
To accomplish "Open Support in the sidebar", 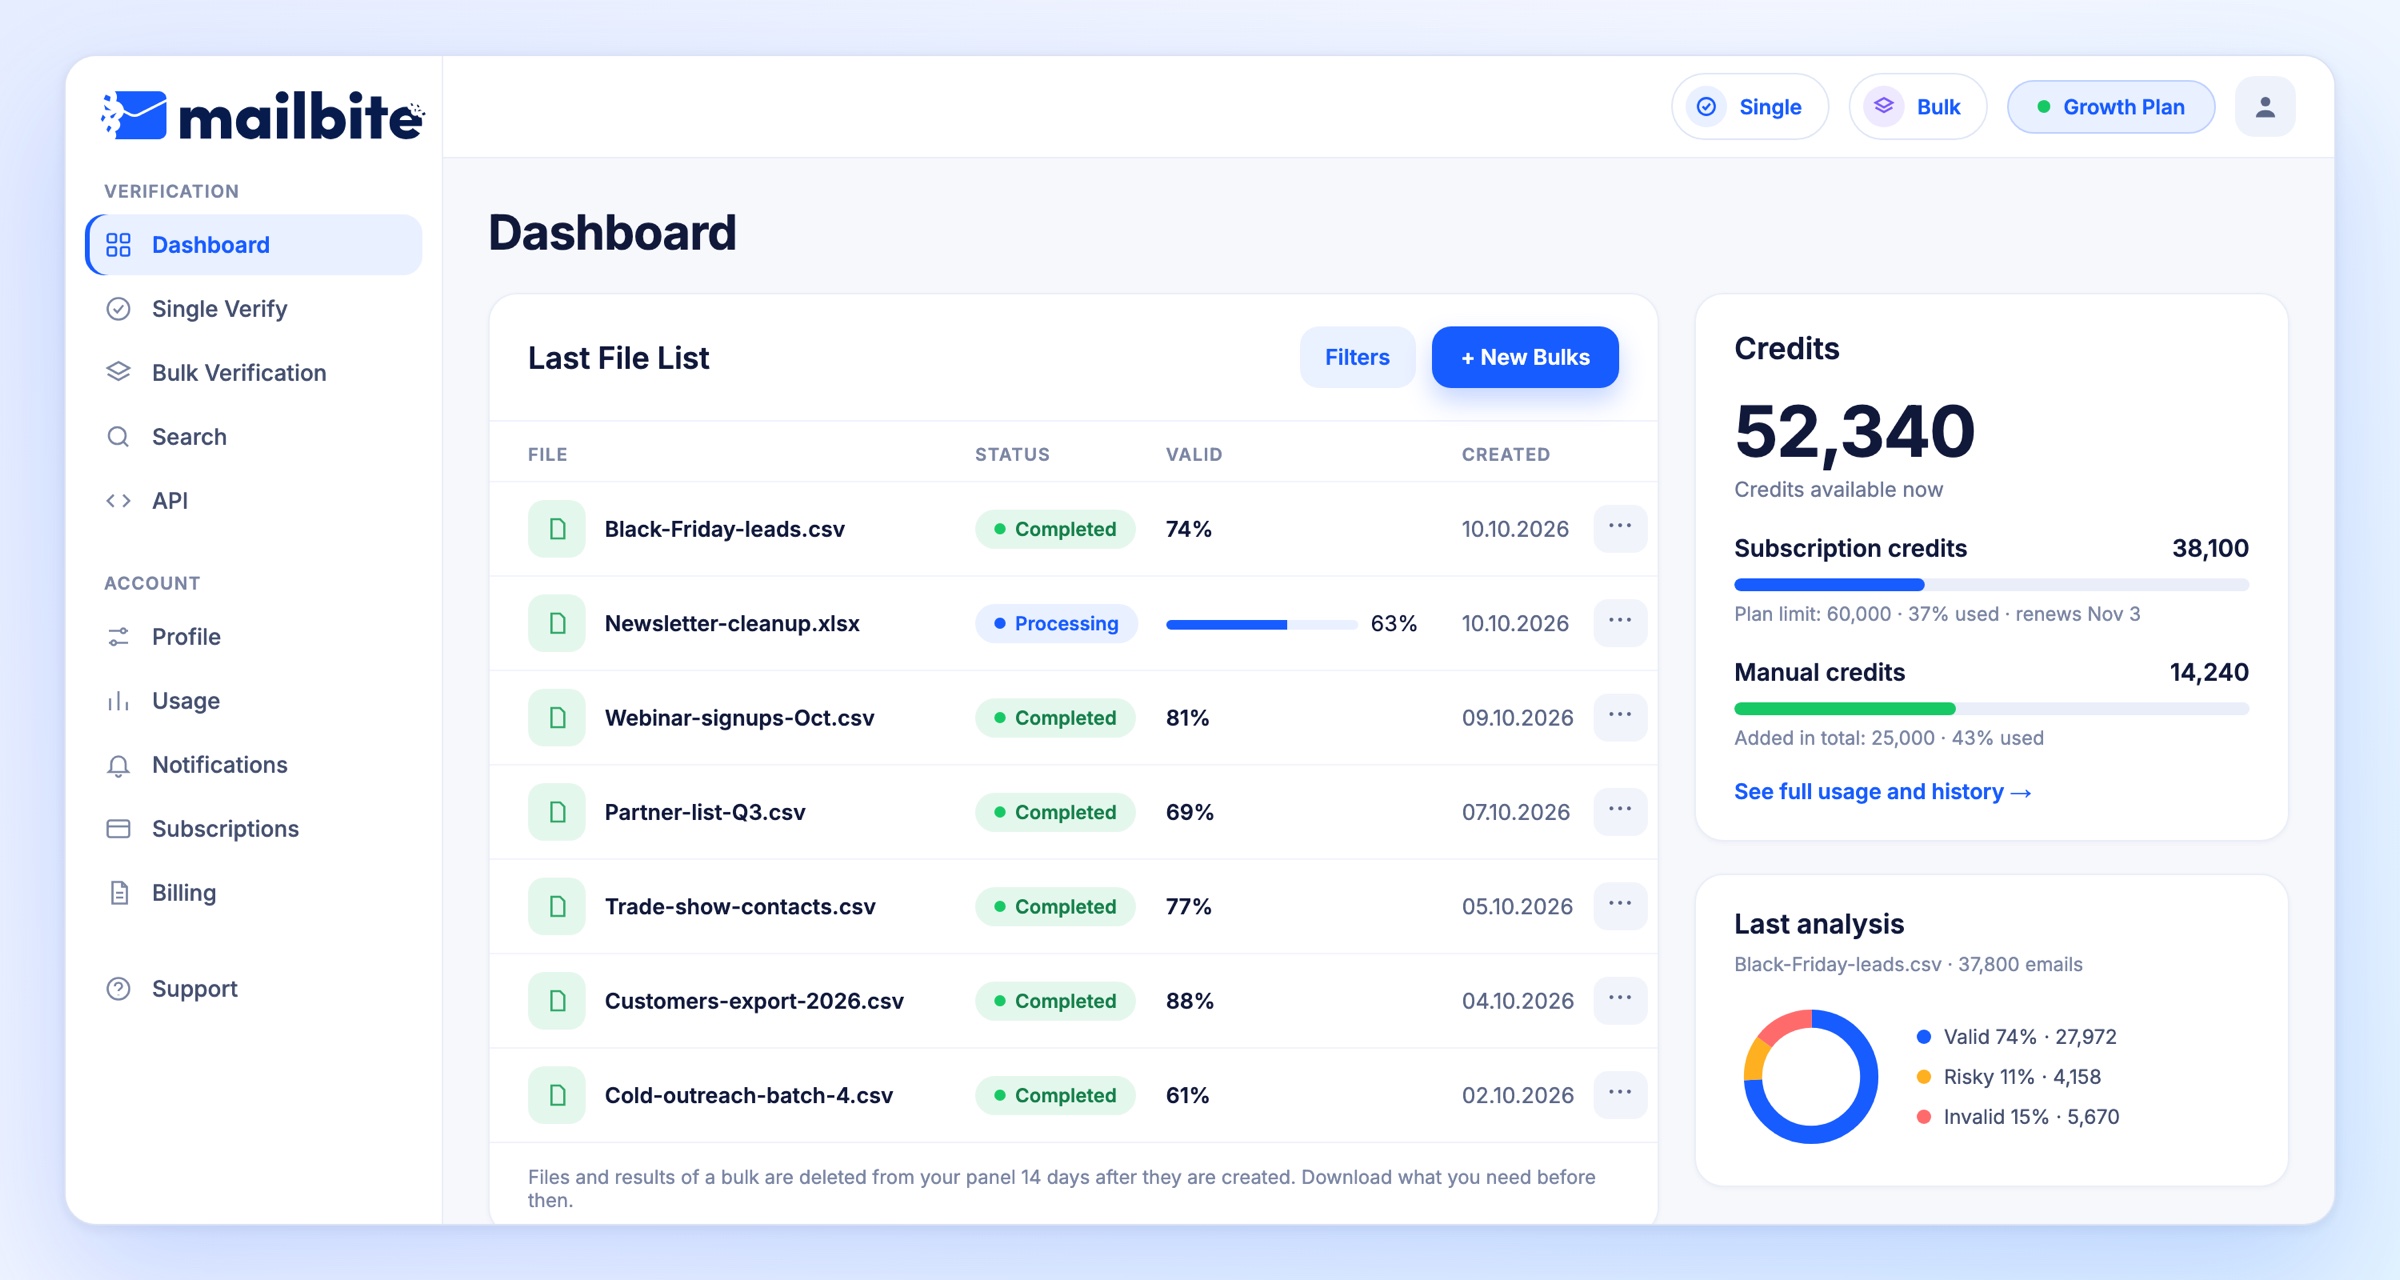I will [254, 989].
